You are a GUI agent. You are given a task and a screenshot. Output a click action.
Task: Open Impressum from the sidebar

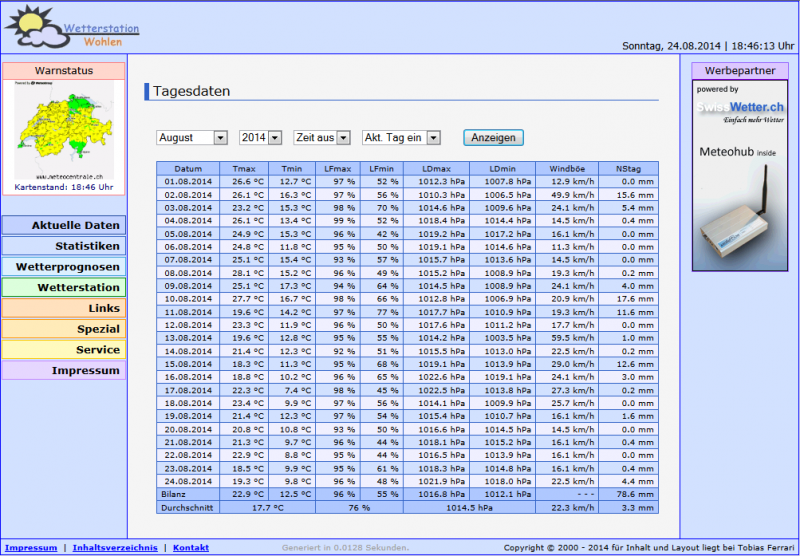tap(64, 371)
